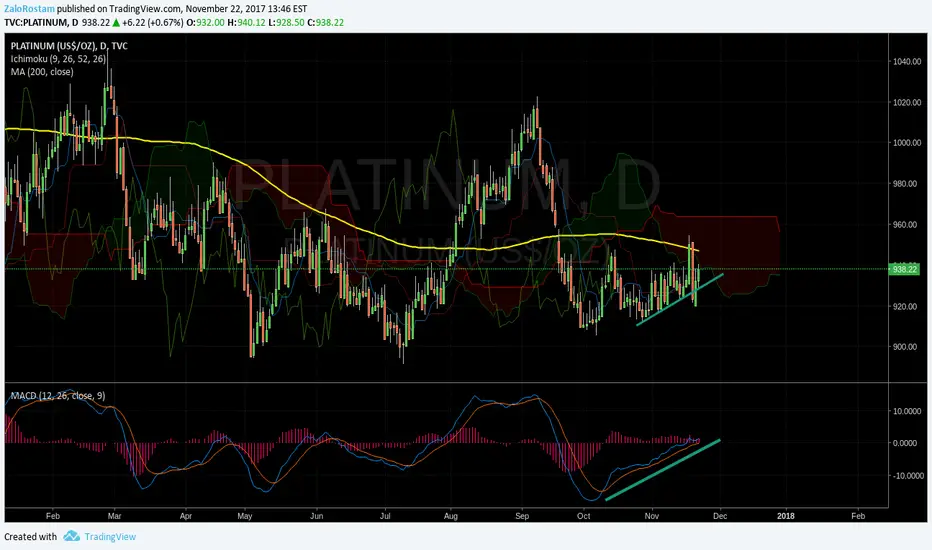
Task: Click the 2018 time axis label
Action: click(x=786, y=516)
